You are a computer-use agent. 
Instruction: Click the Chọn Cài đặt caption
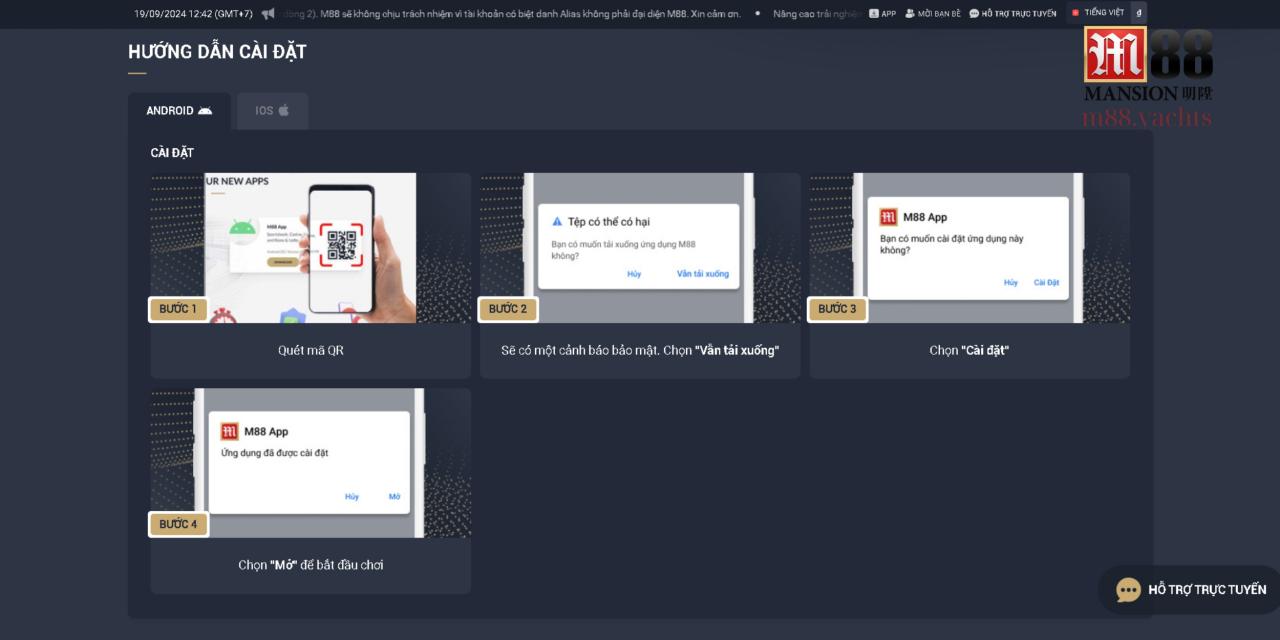(969, 350)
